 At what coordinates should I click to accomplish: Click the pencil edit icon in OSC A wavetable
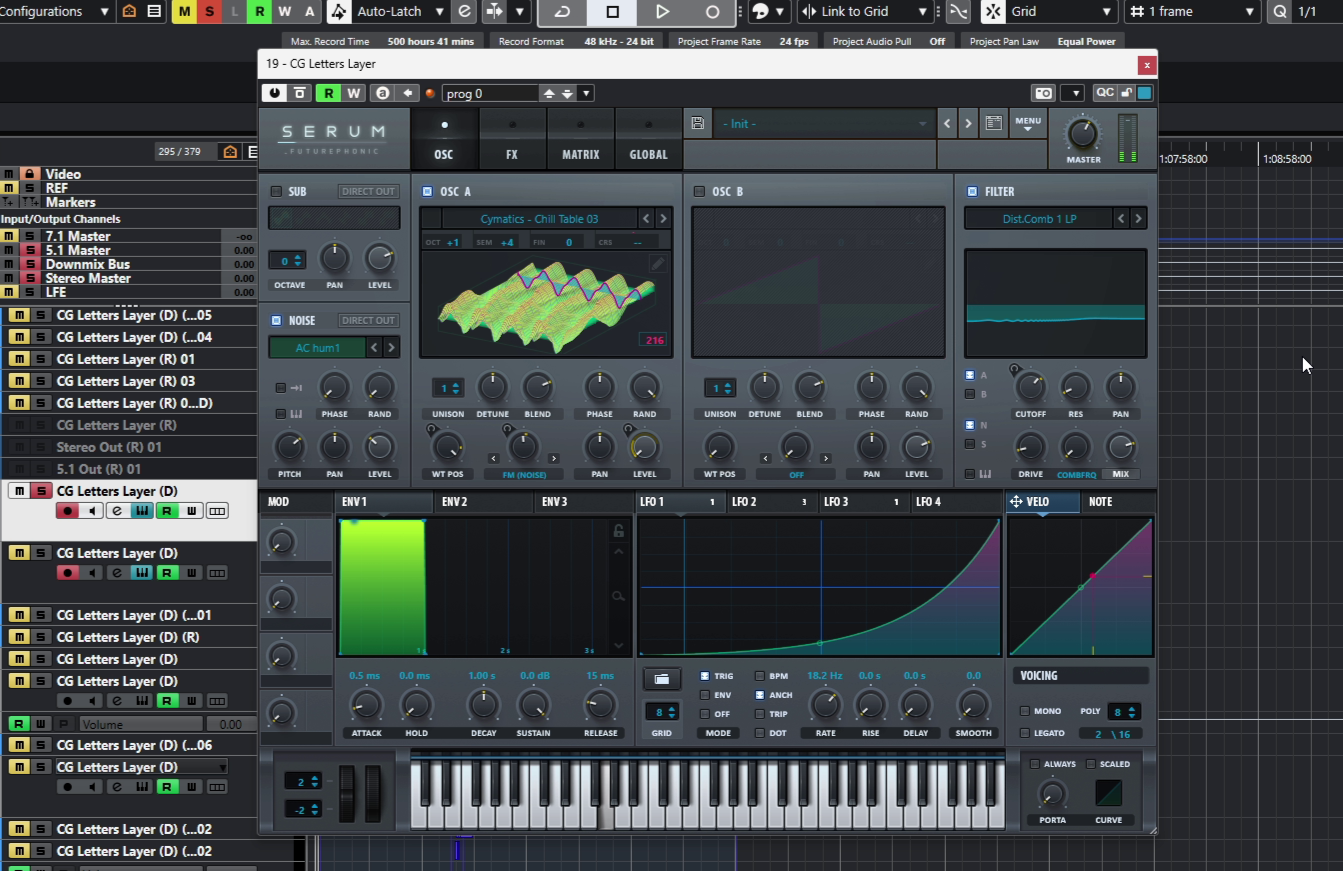[657, 264]
